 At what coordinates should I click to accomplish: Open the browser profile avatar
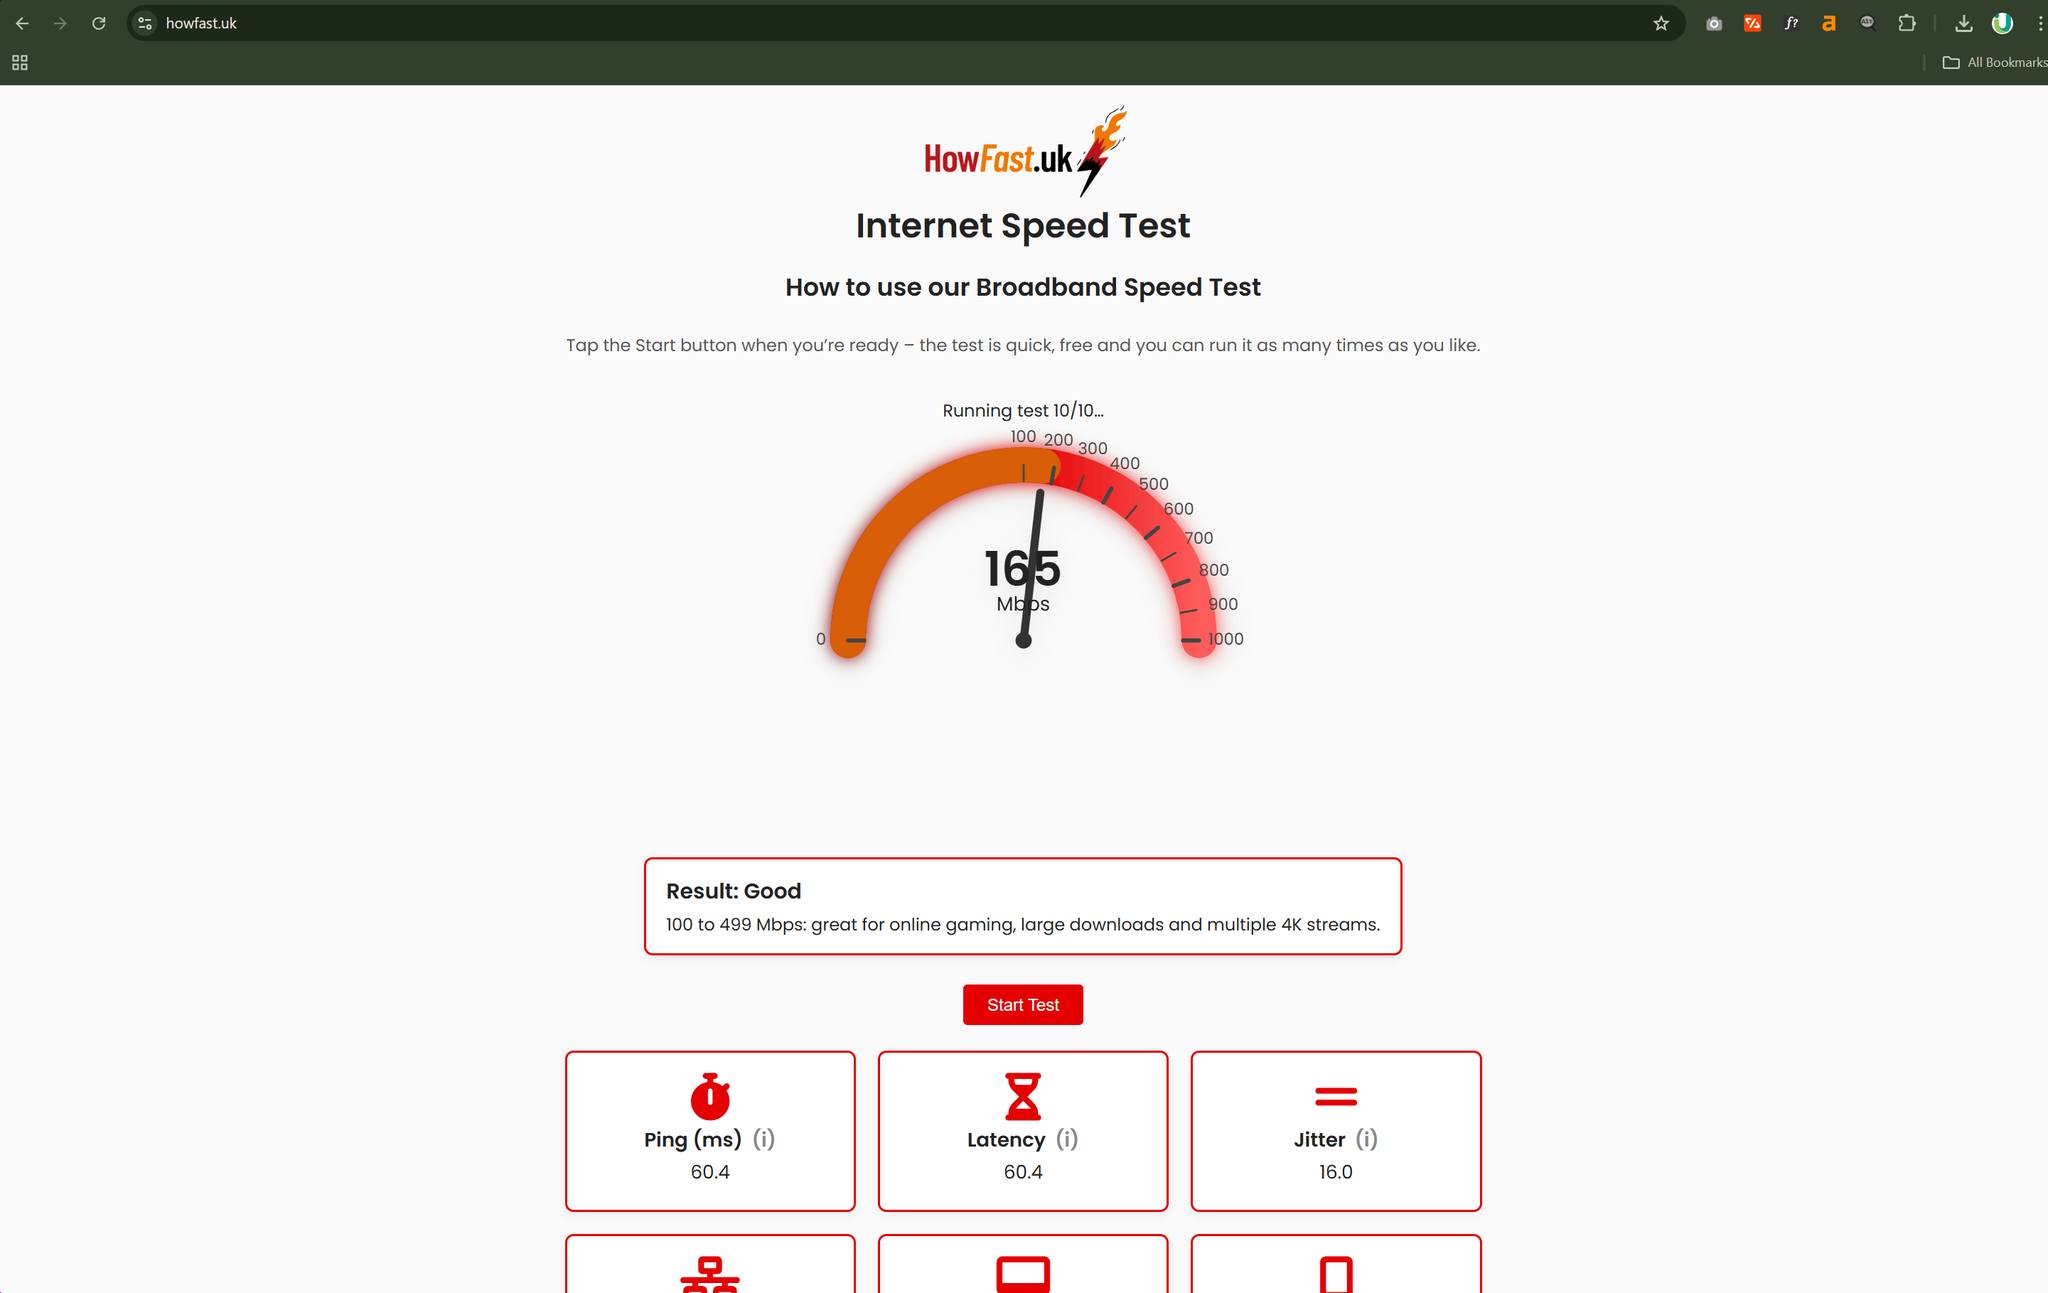point(2002,23)
